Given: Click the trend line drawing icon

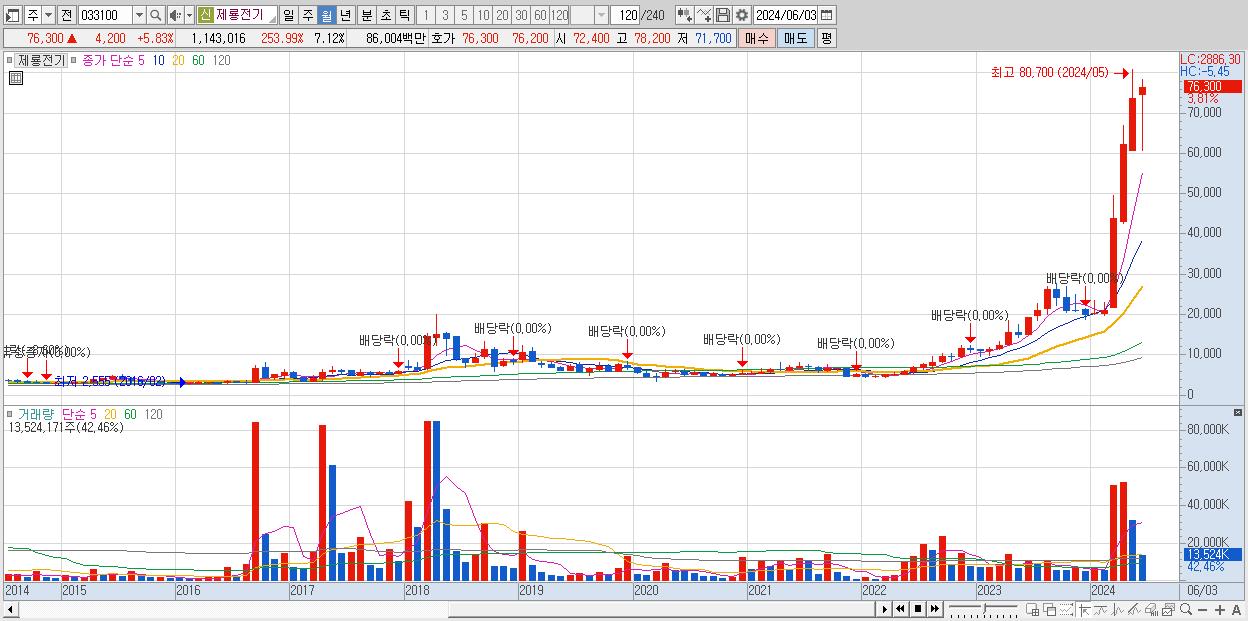Looking at the screenshot, I should pyautogui.click(x=1101, y=609).
